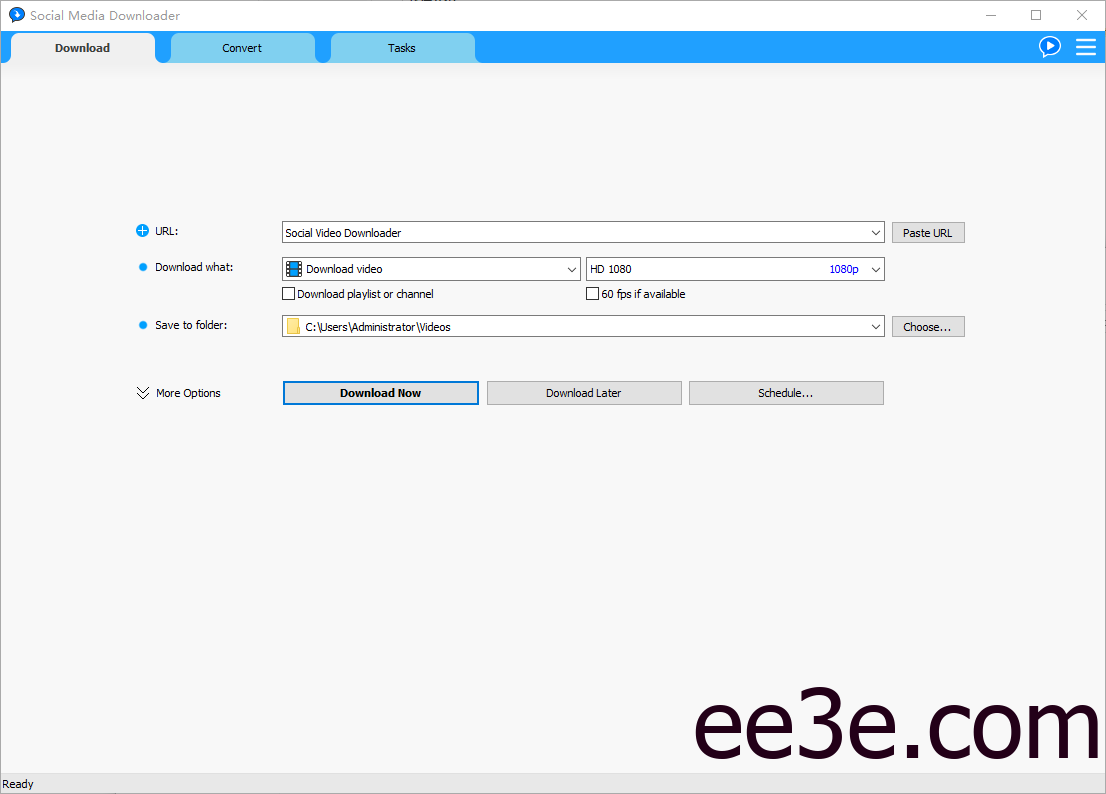The width and height of the screenshot is (1106, 794).
Task: Click the blue dot beside Save to folder
Action: pyautogui.click(x=142, y=326)
